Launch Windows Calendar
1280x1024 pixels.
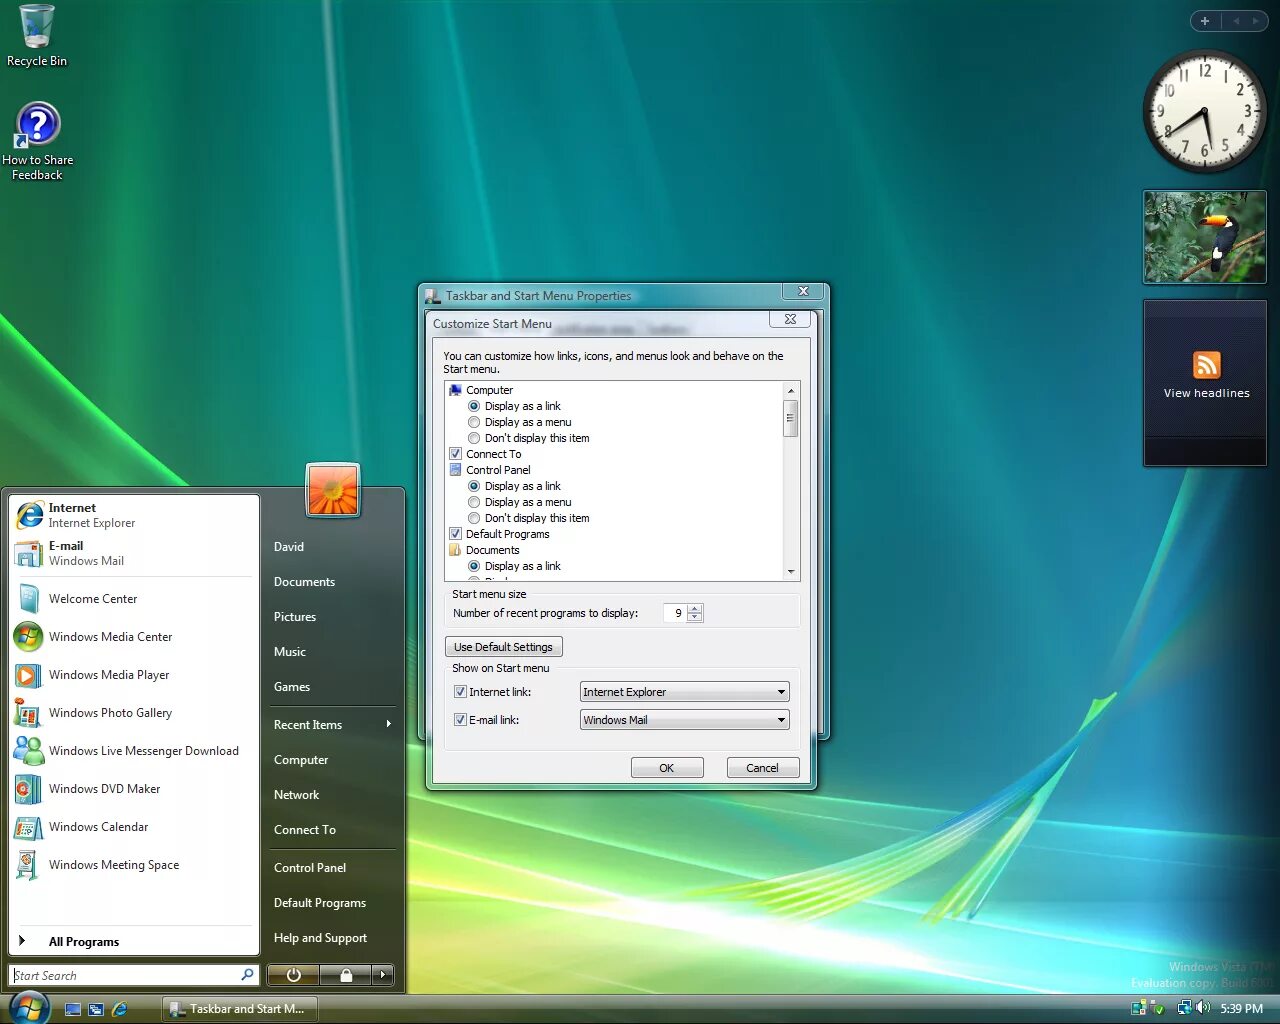click(133, 827)
